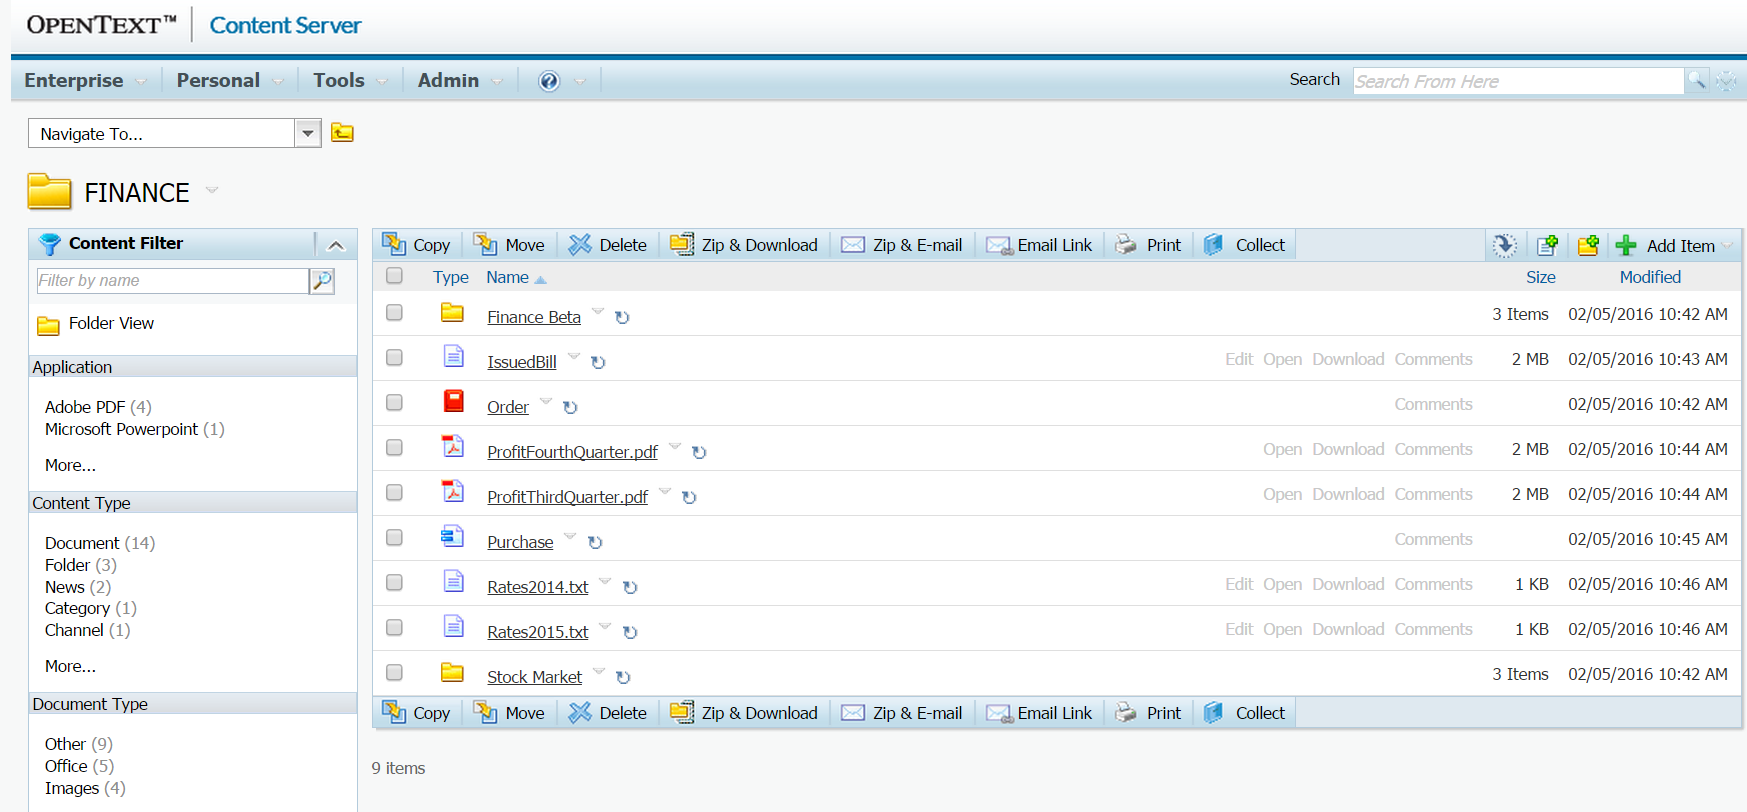Image resolution: width=1747 pixels, height=812 pixels.
Task: Click Download for Rates2014.txt
Action: tap(1348, 584)
